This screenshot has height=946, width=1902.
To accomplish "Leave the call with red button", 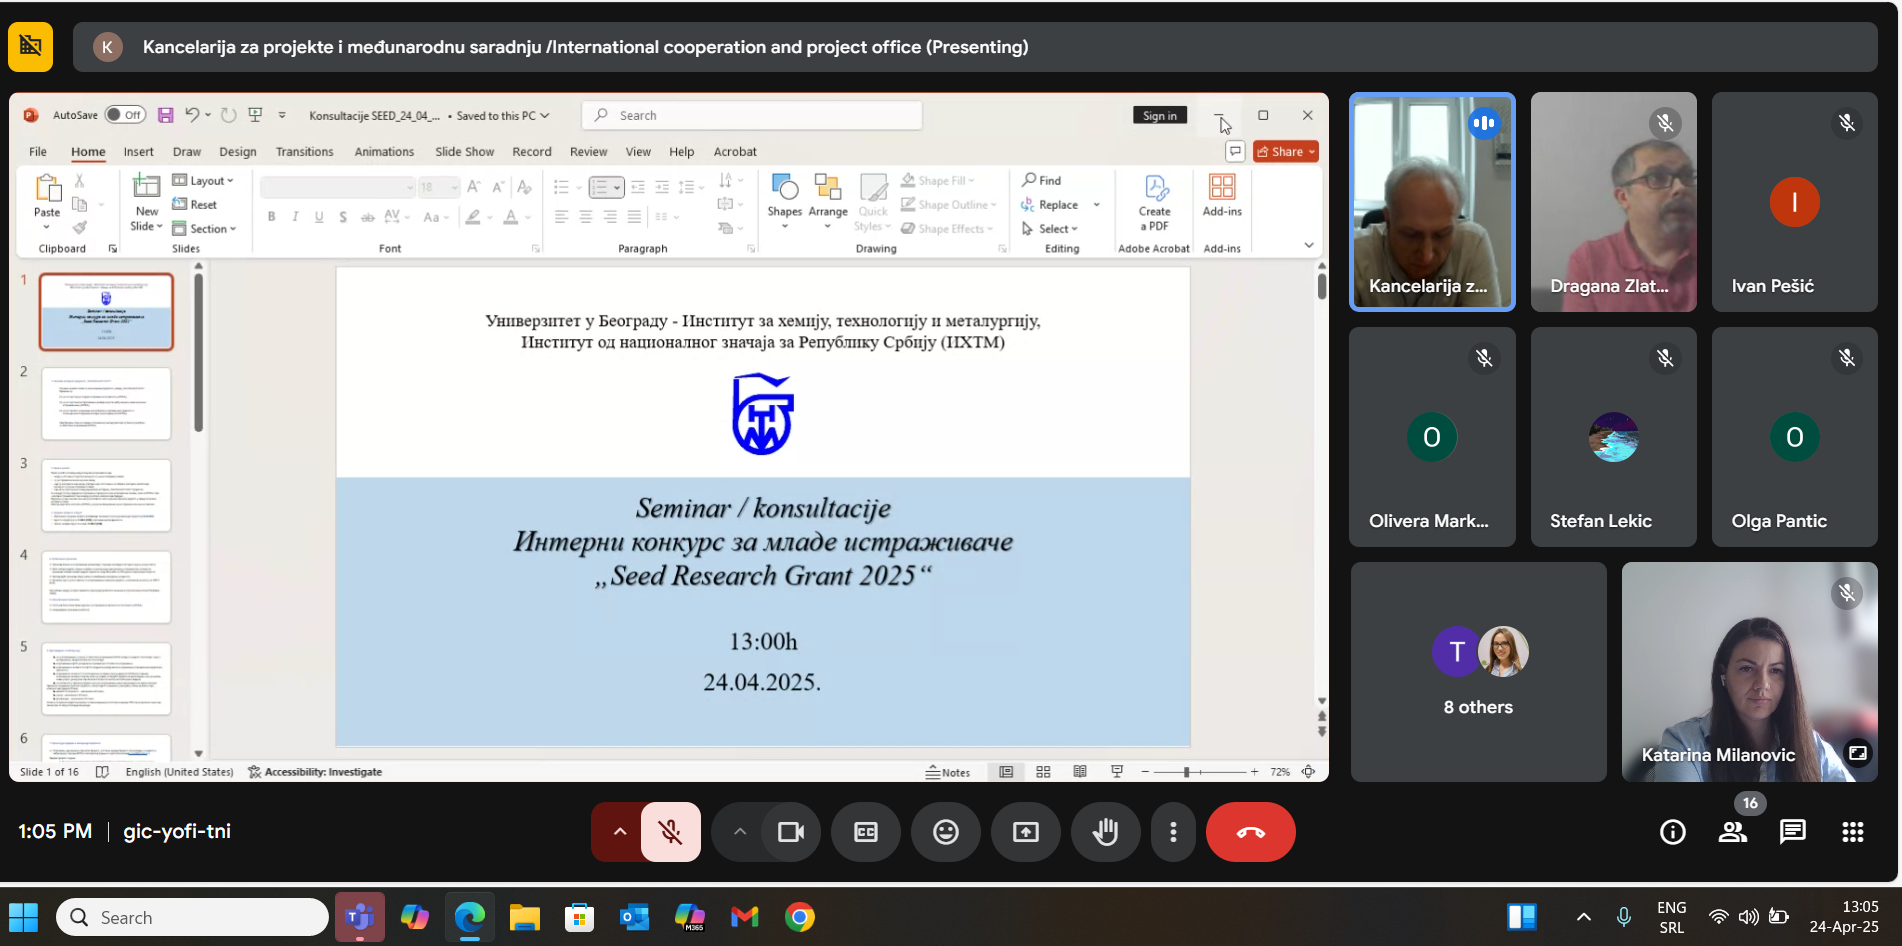I will [1250, 832].
